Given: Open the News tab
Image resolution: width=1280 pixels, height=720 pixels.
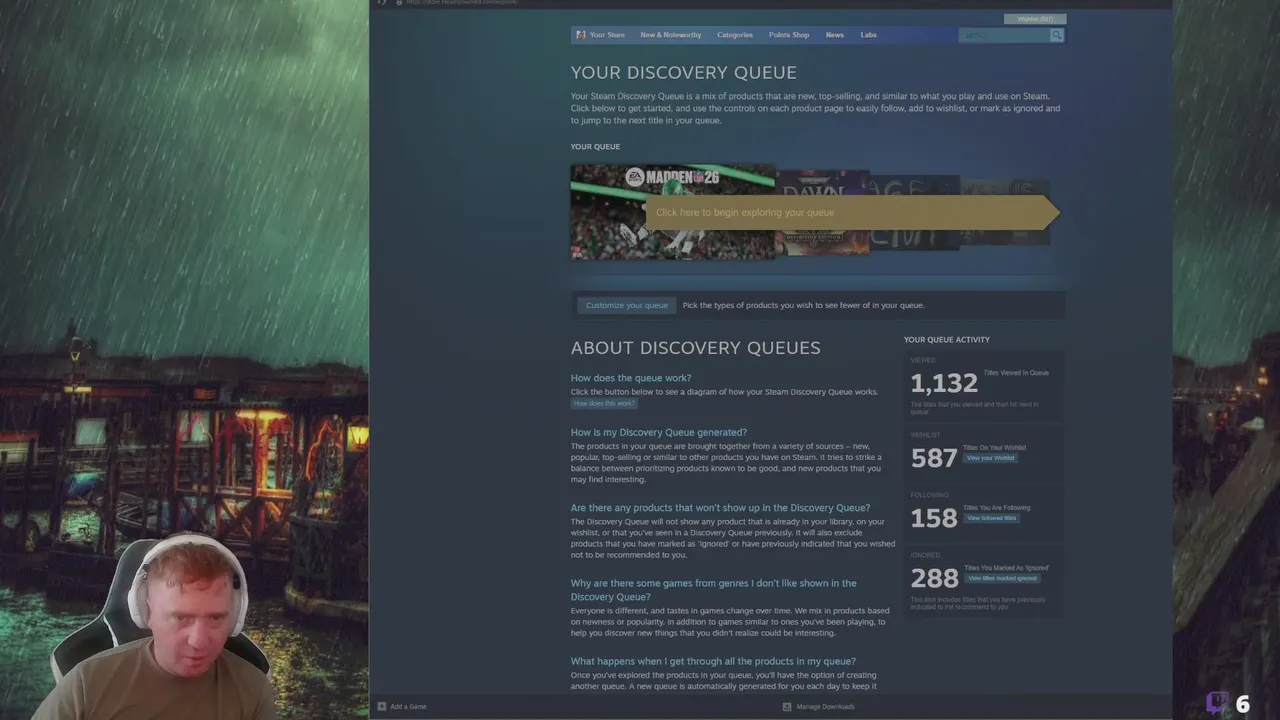Looking at the screenshot, I should coord(835,35).
